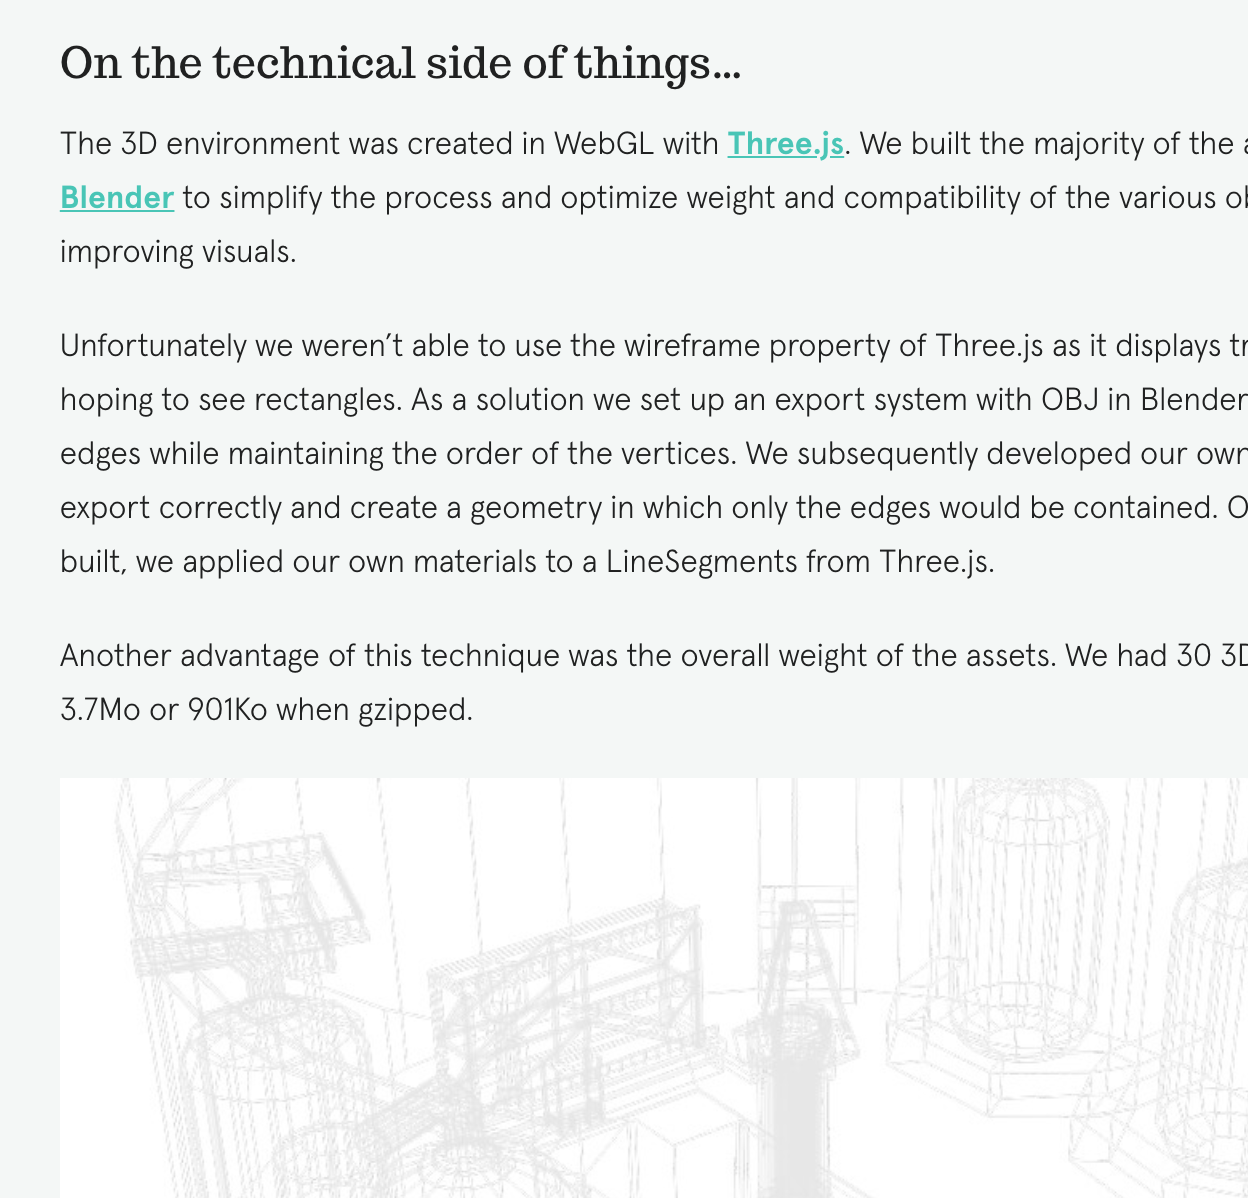Click the 'On the technical side of things…' heading
This screenshot has width=1248, height=1198.
[x=400, y=63]
